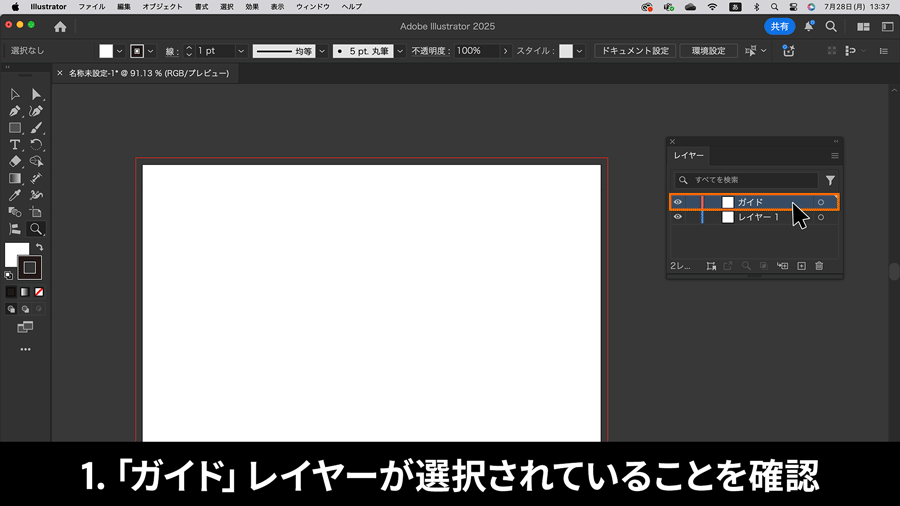Collapse the Layers panel with double arrows
This screenshot has width=900, height=506.
[x=836, y=141]
